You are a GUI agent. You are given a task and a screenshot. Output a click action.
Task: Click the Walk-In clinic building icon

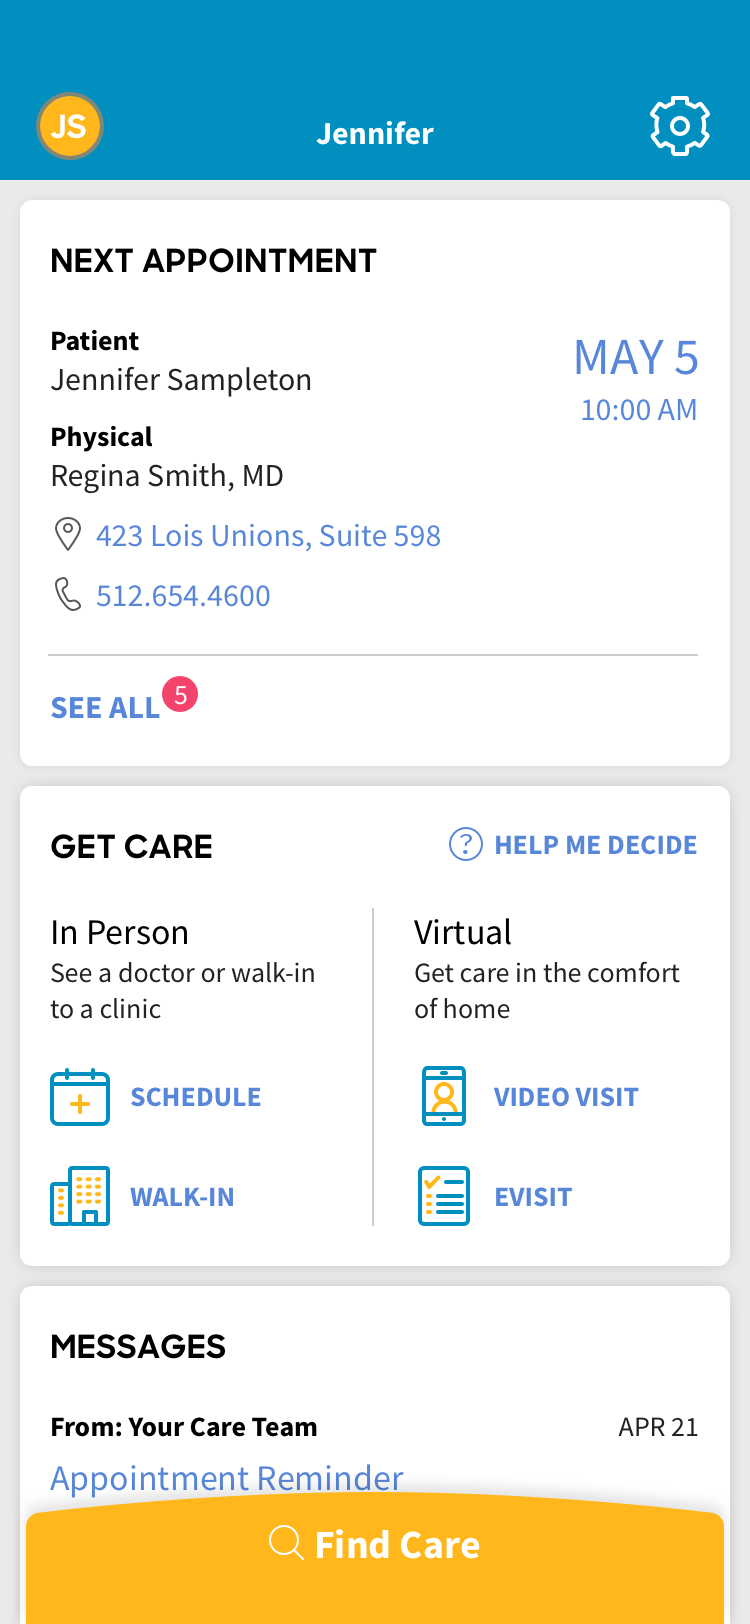pyautogui.click(x=80, y=1196)
